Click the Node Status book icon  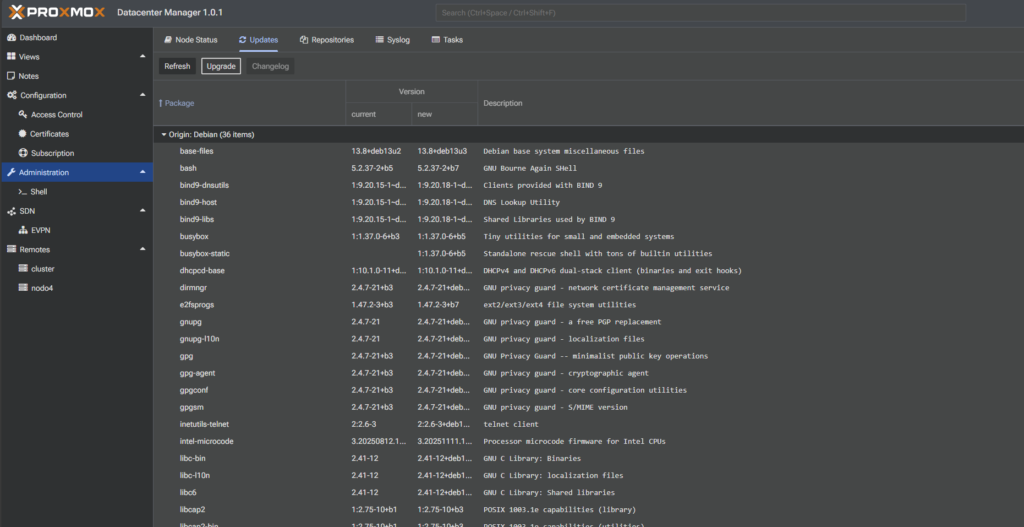[168, 40]
